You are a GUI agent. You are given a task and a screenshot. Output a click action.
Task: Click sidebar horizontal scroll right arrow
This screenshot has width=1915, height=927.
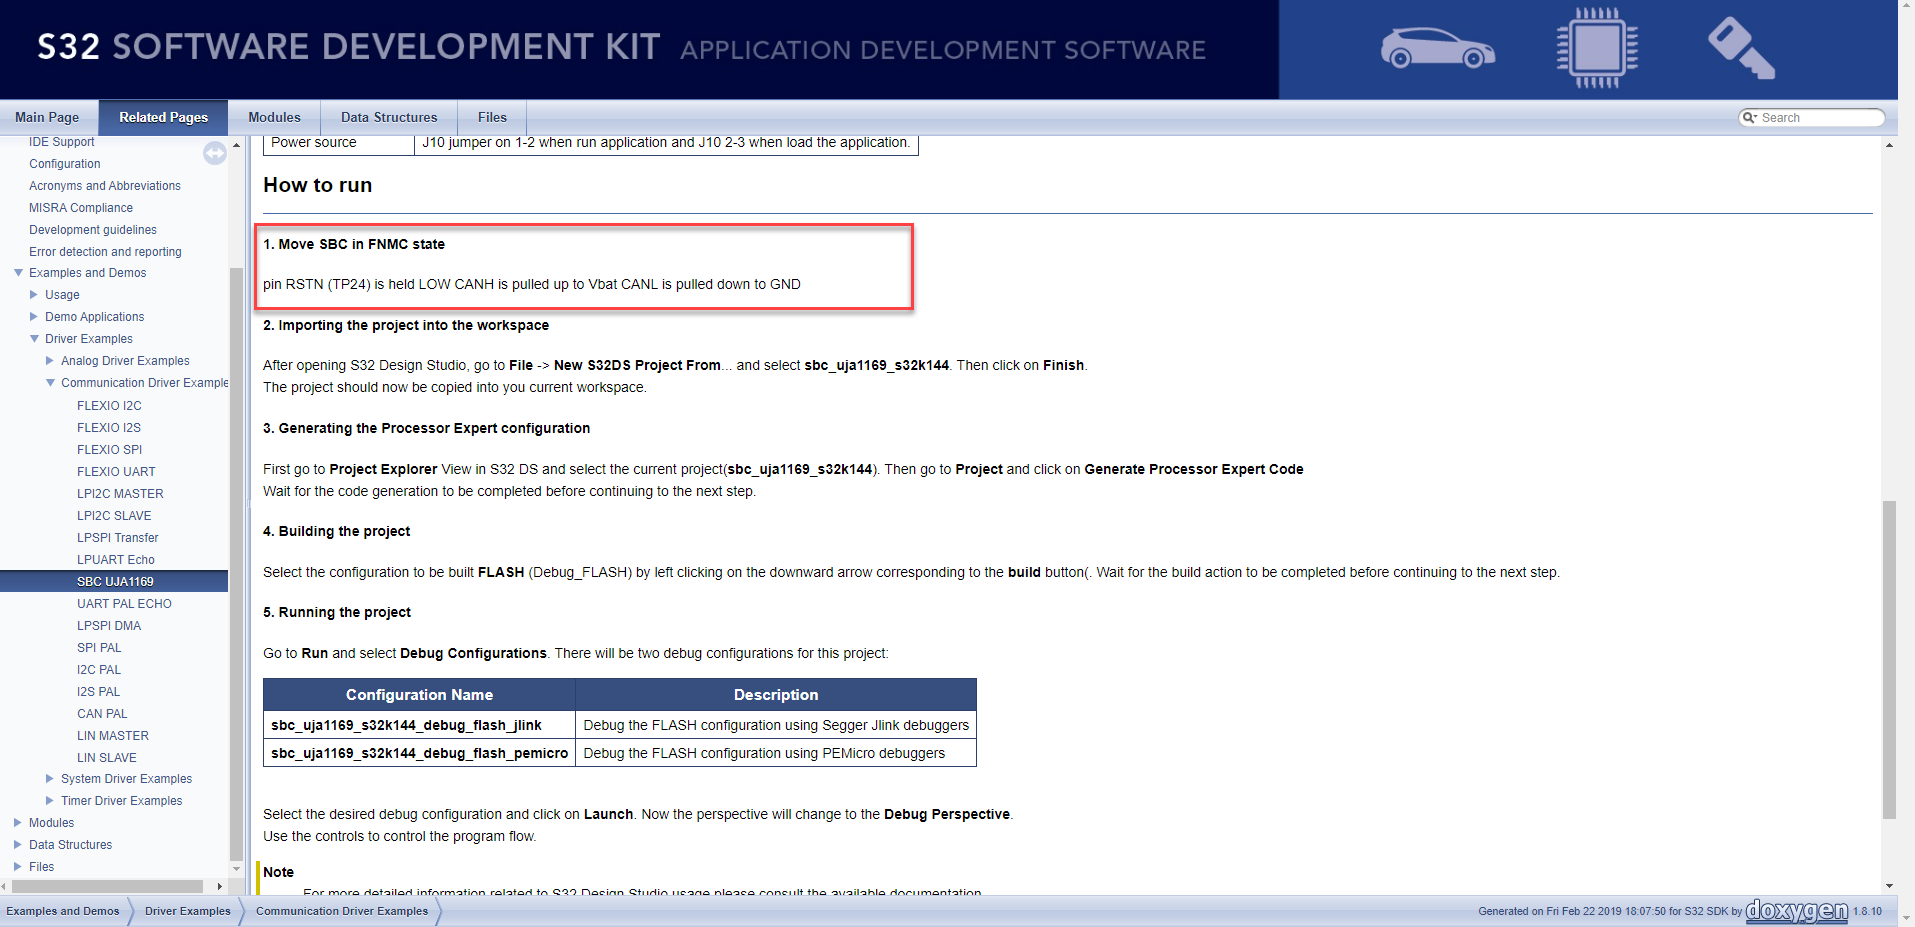coord(219,886)
